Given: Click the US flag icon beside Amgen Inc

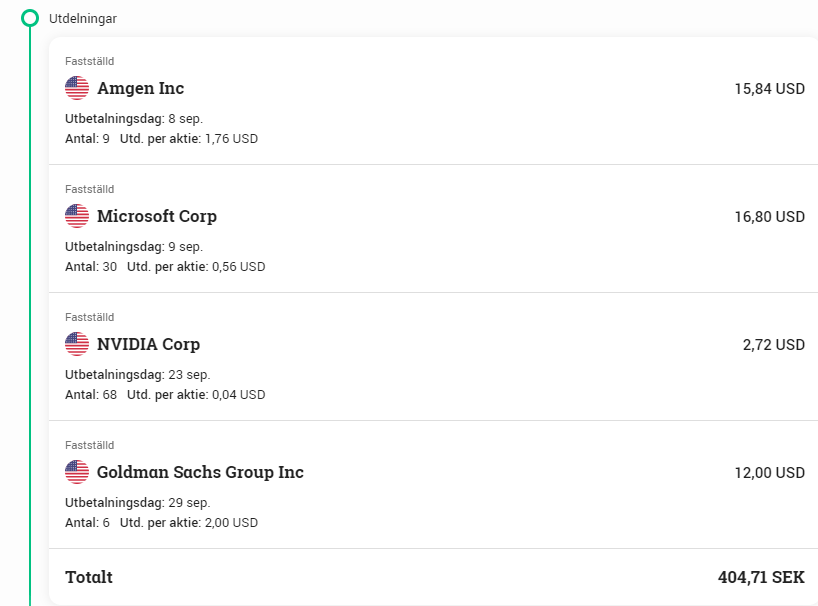Looking at the screenshot, I should (77, 88).
